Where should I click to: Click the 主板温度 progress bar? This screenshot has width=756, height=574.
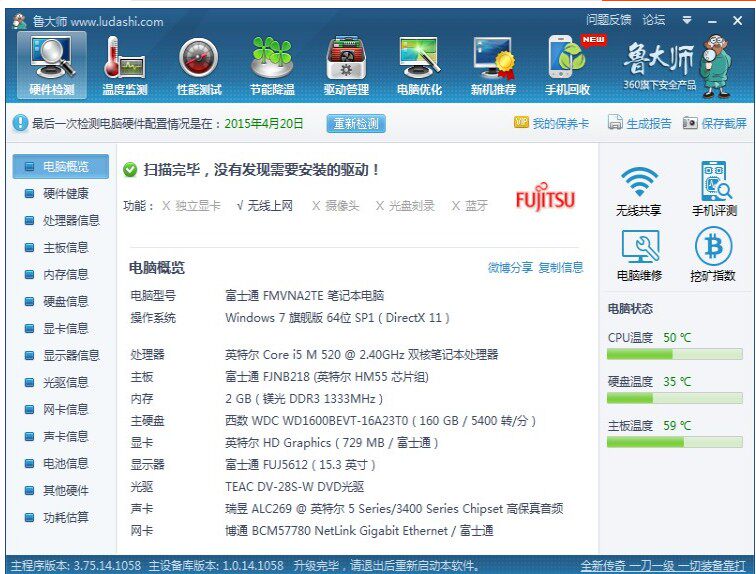click(675, 442)
